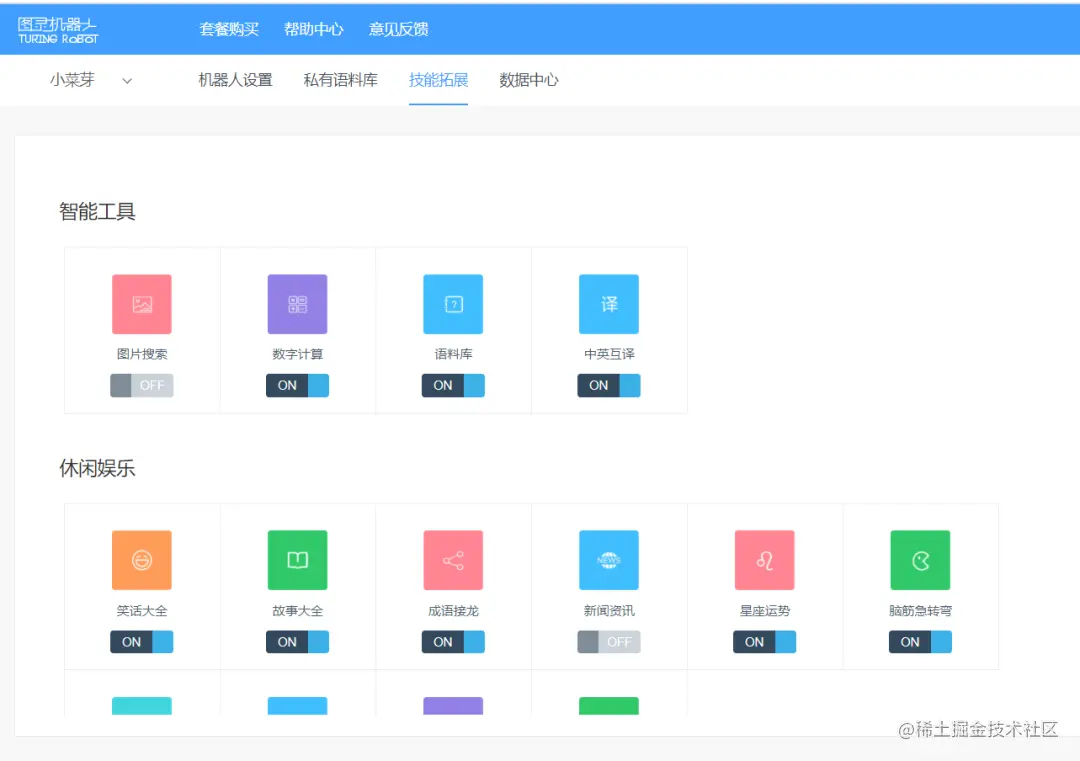The width and height of the screenshot is (1080, 761).
Task: Open the 星座运势 zodiac icon
Action: tap(765, 560)
